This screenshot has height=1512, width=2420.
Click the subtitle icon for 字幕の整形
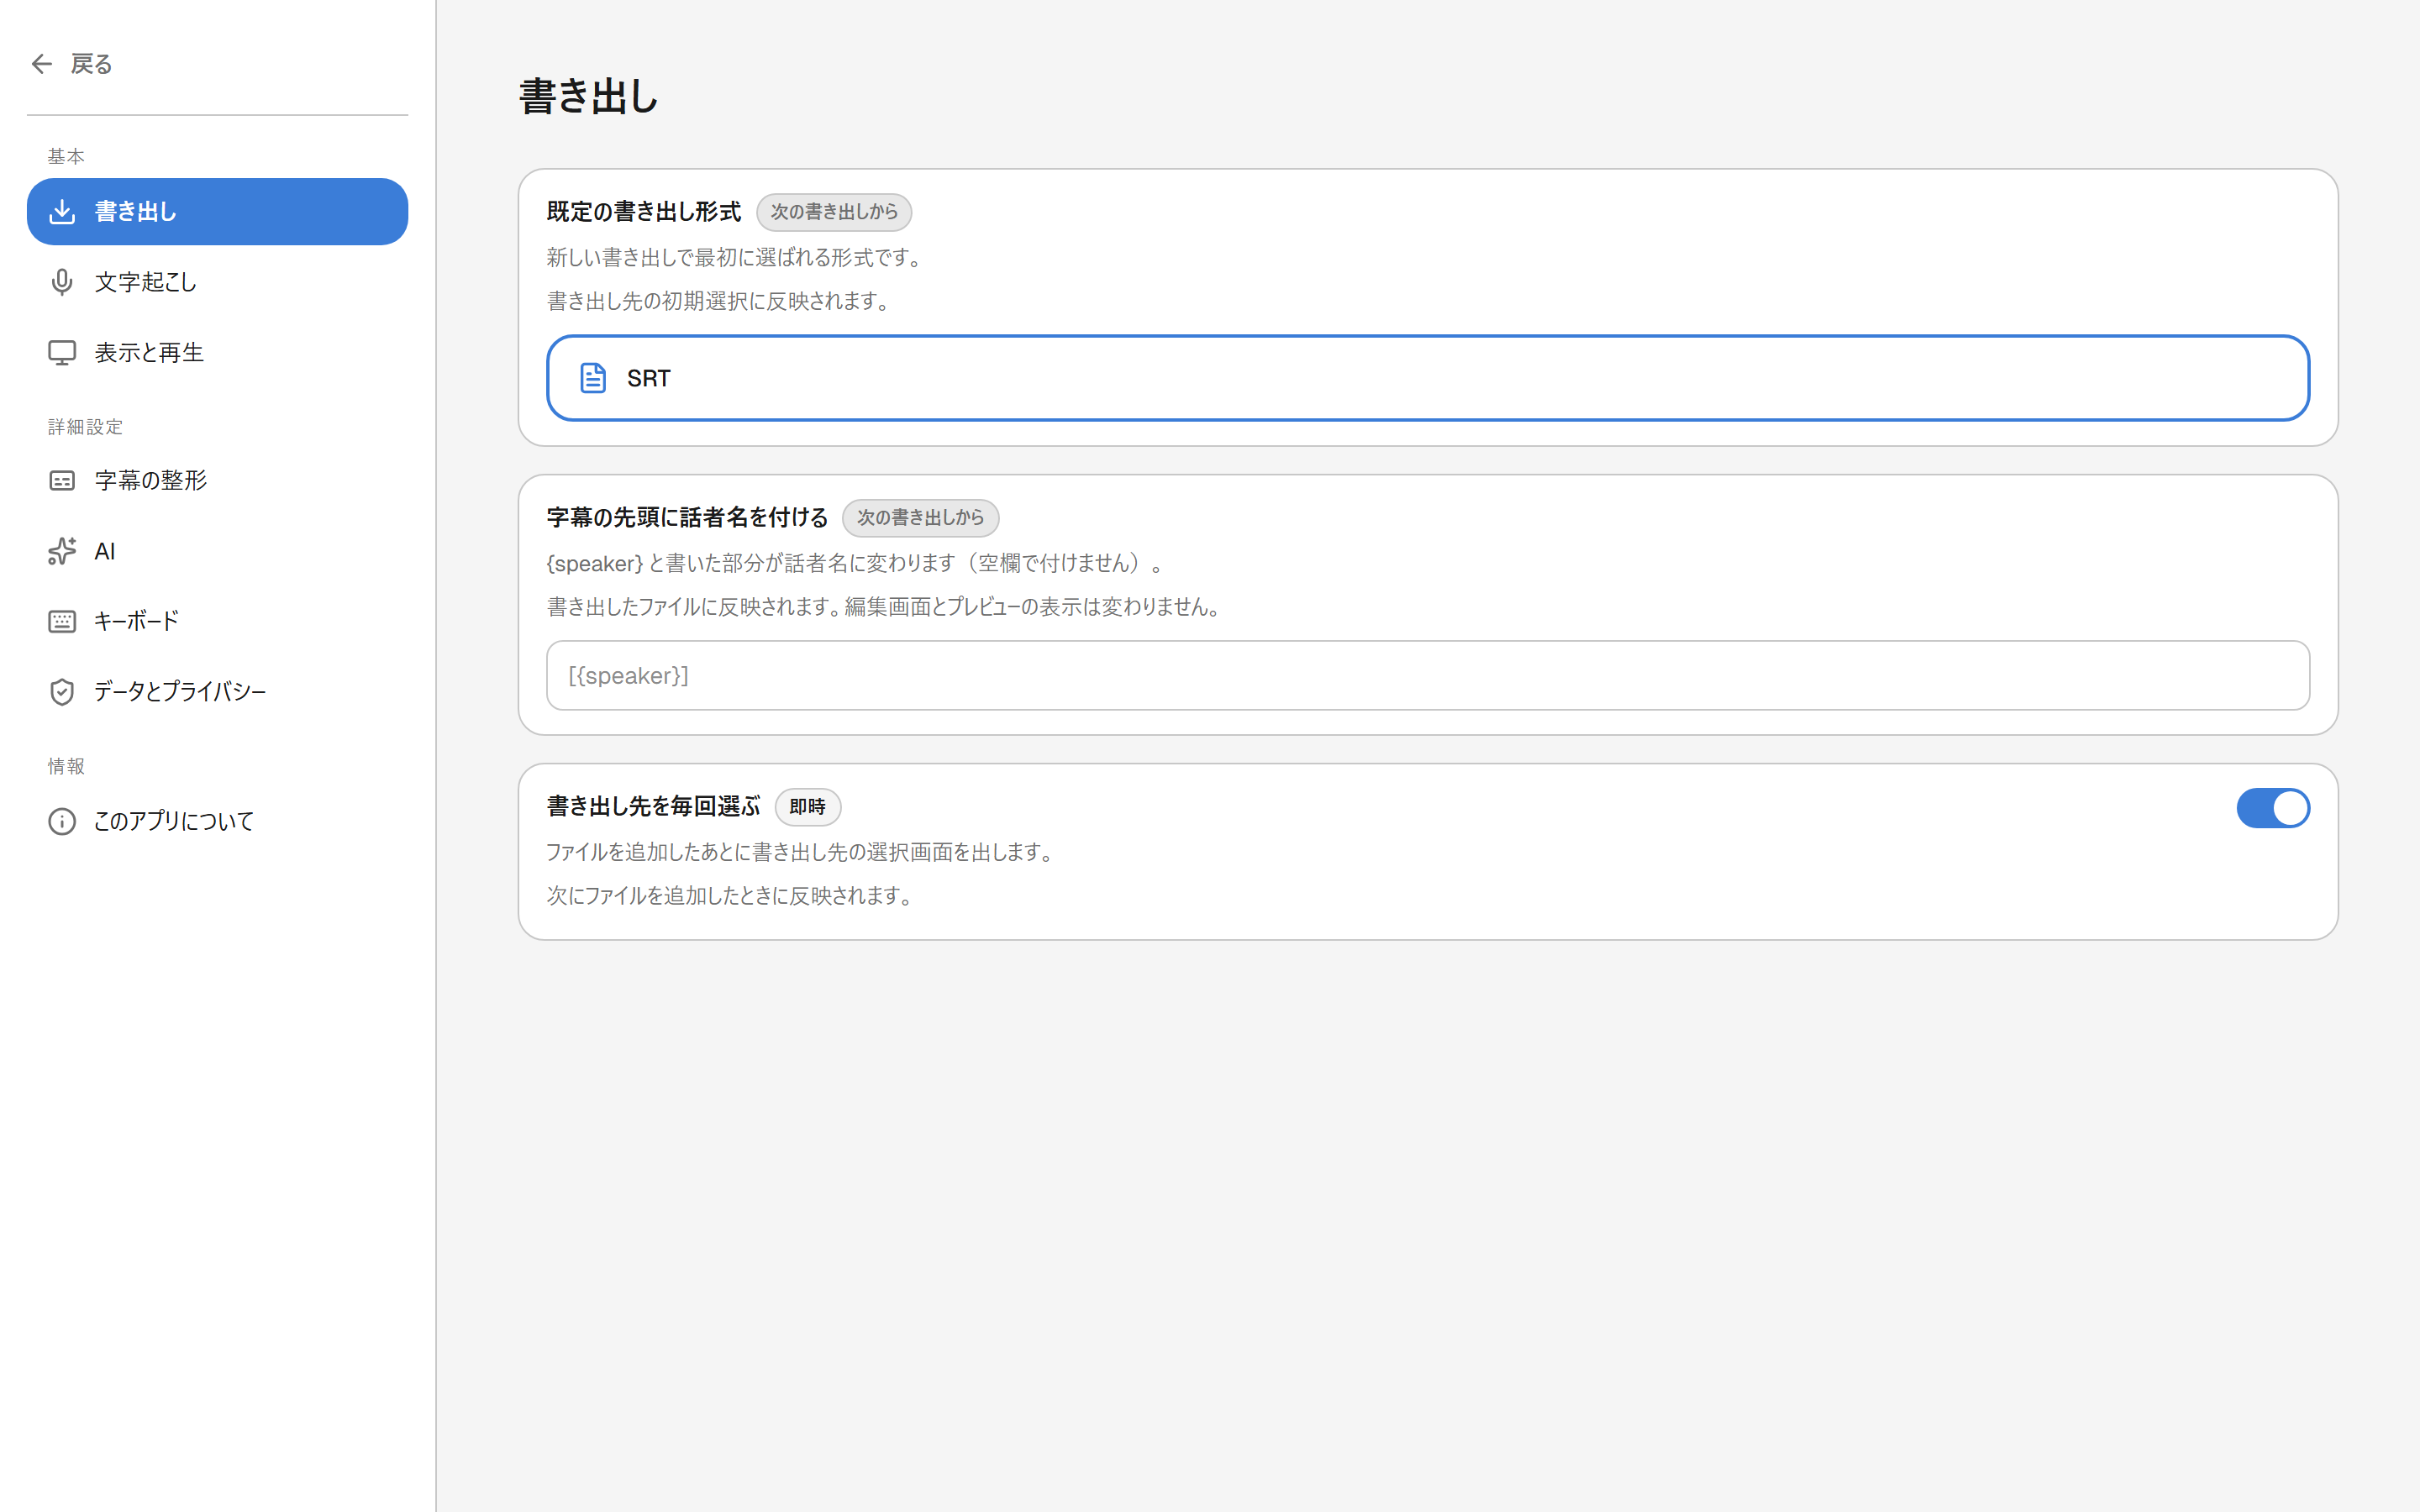coord(62,481)
